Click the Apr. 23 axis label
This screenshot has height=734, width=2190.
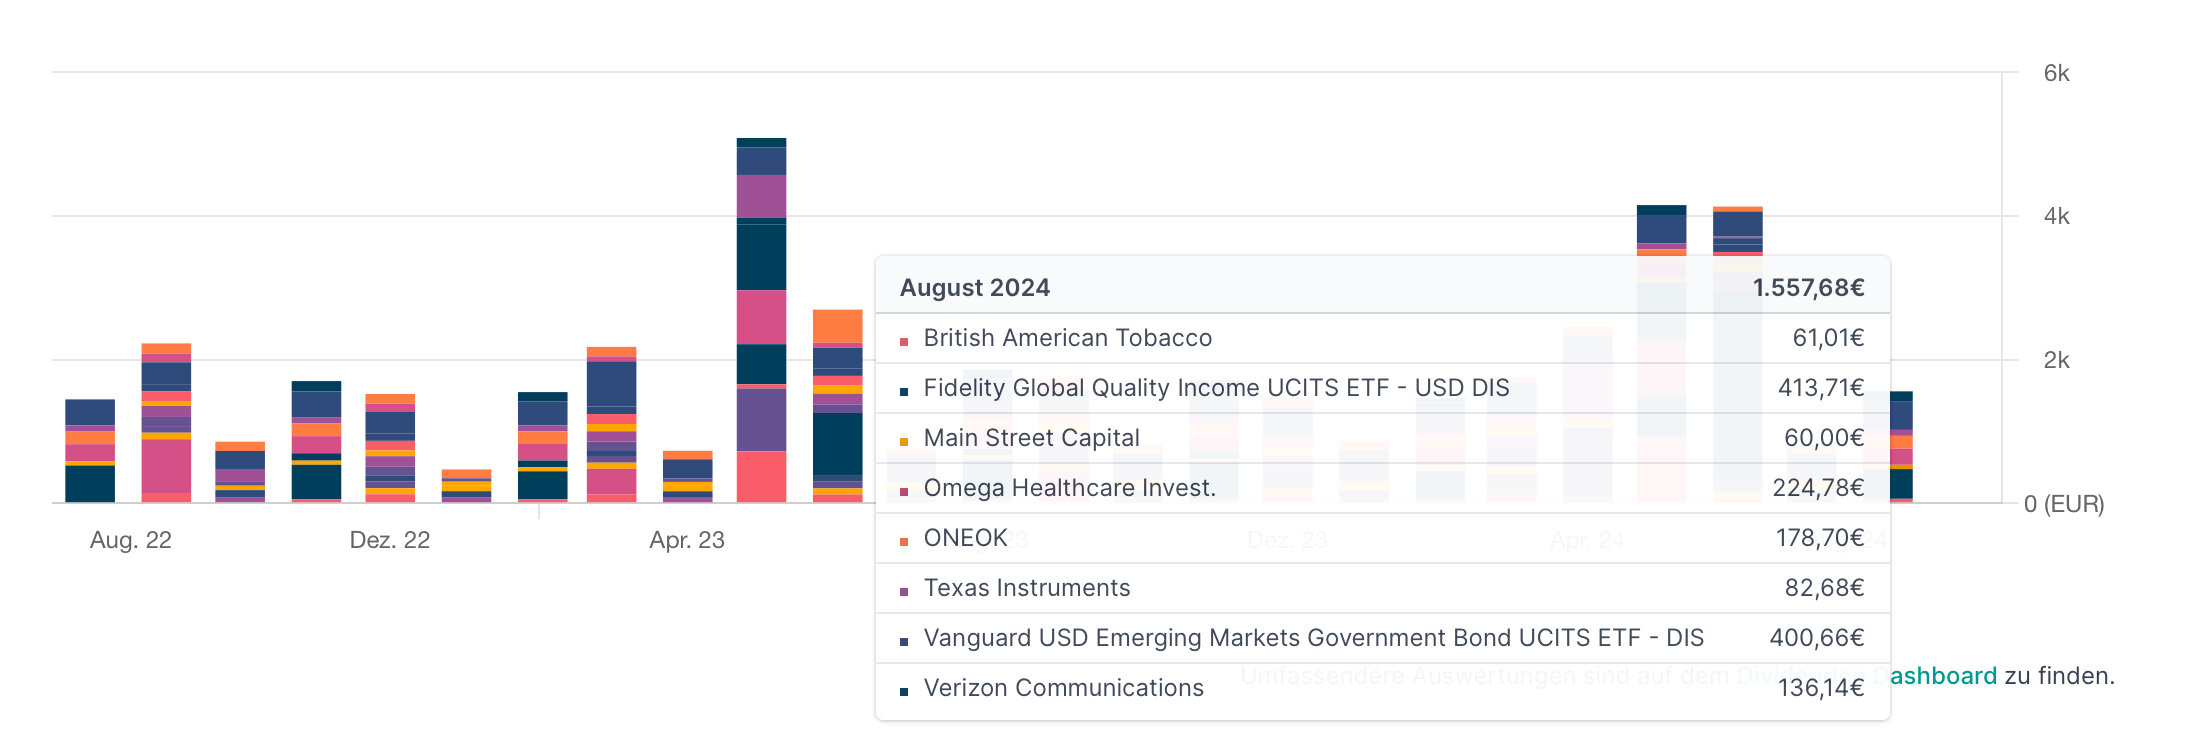pos(687,540)
